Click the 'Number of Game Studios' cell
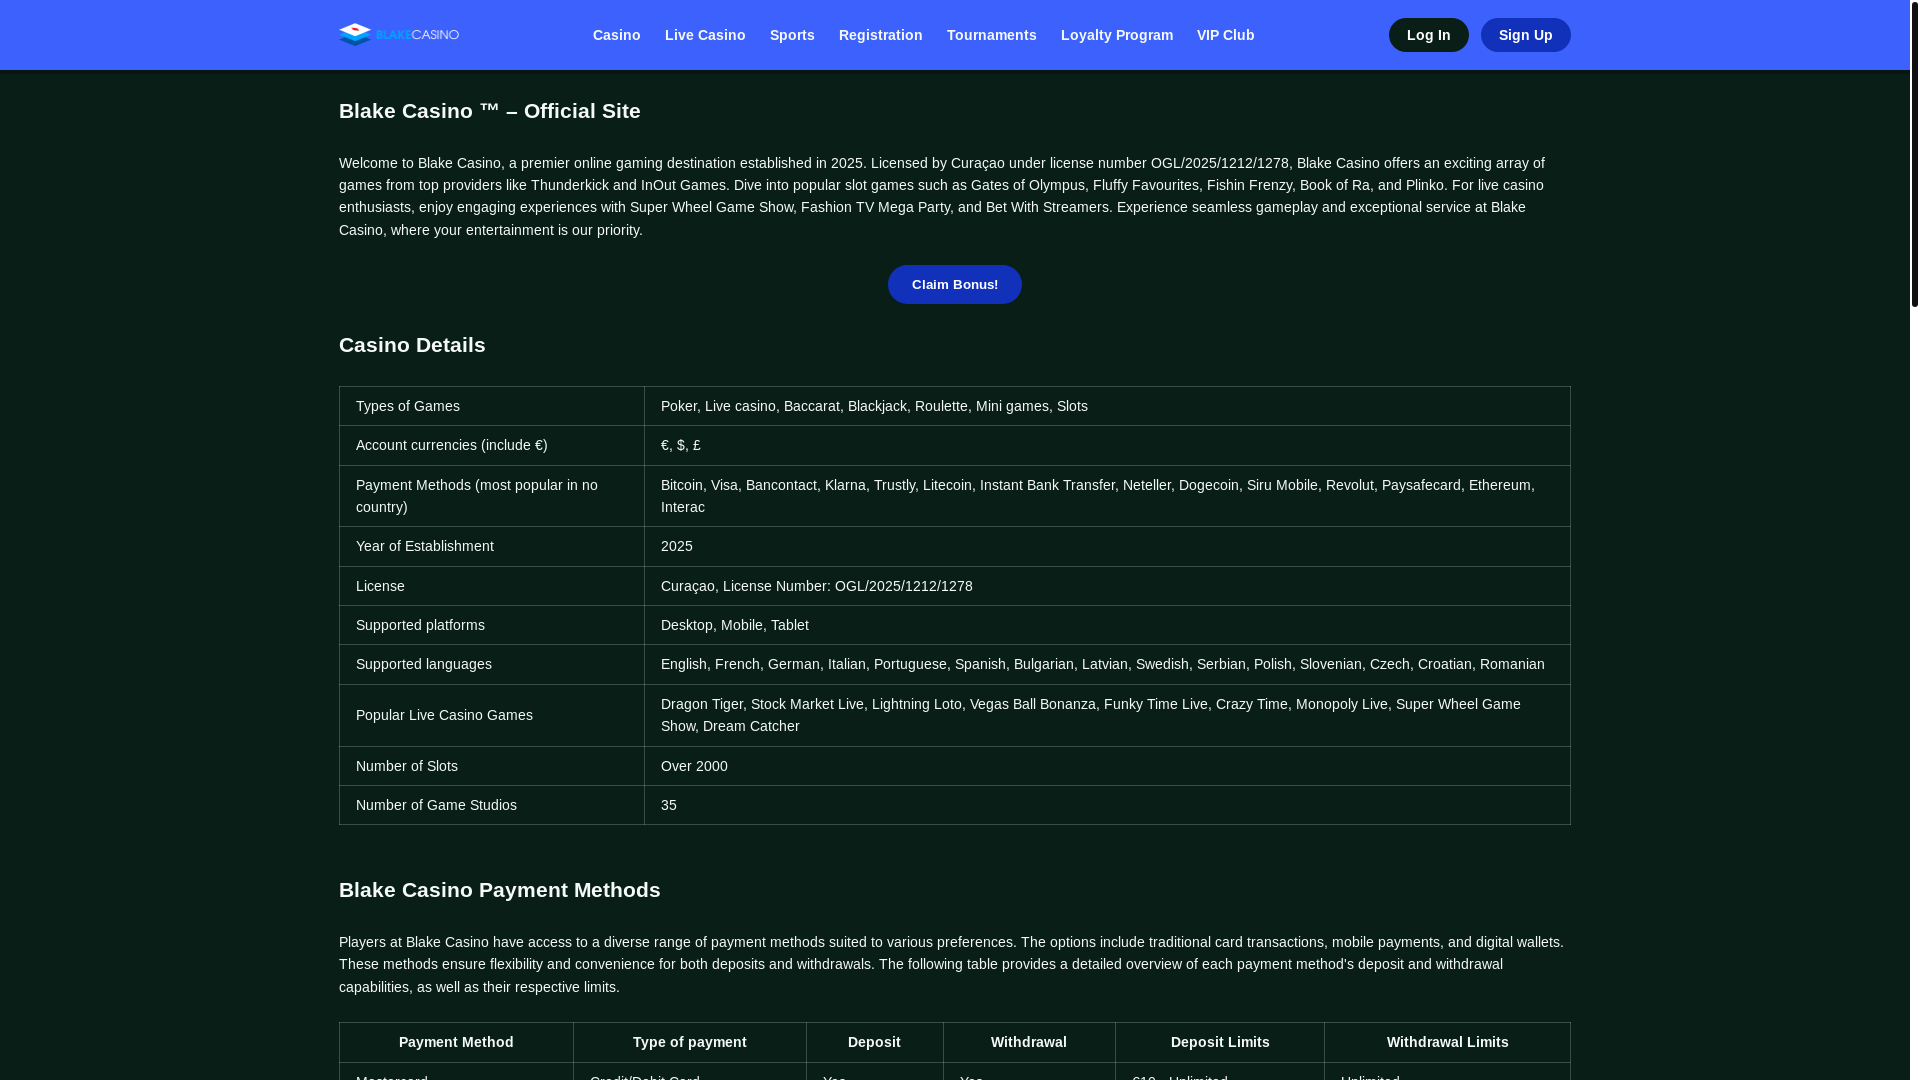 click(x=492, y=805)
